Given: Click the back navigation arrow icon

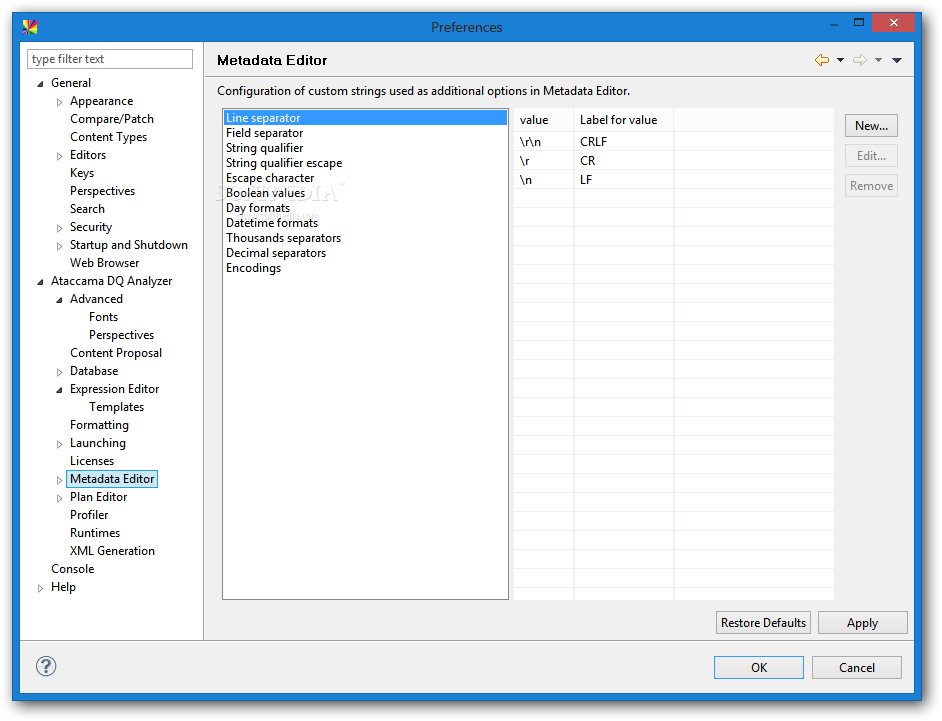Looking at the screenshot, I should click(x=821, y=60).
